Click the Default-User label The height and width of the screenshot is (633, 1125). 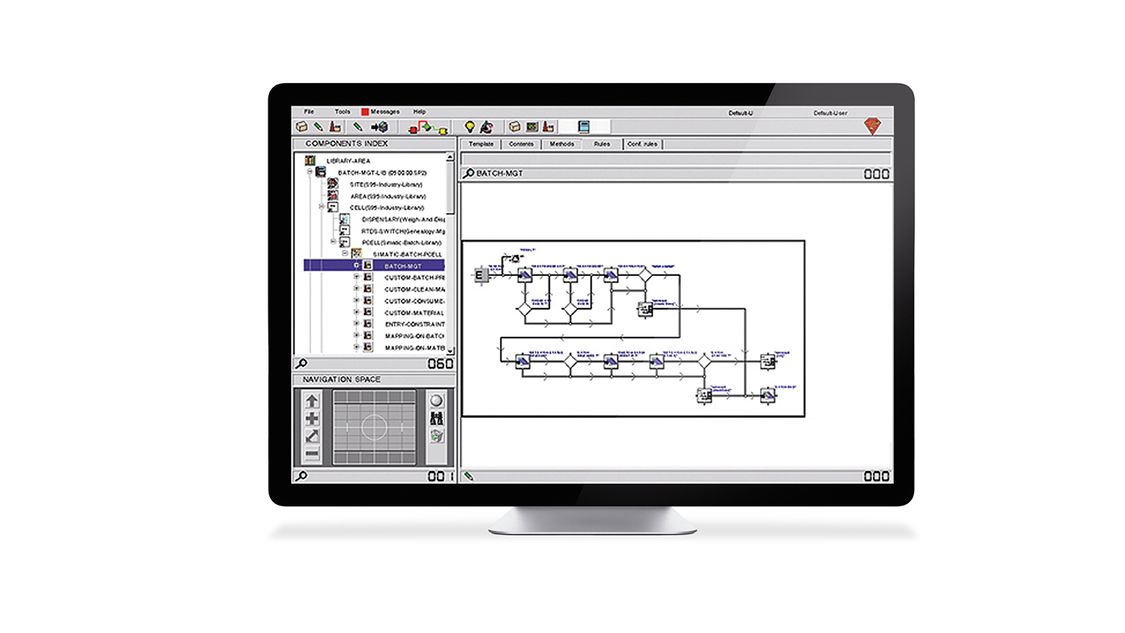click(x=830, y=113)
